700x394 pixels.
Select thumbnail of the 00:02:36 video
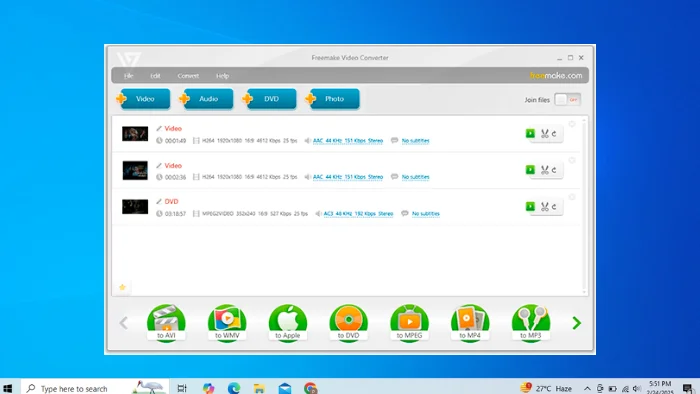135,170
